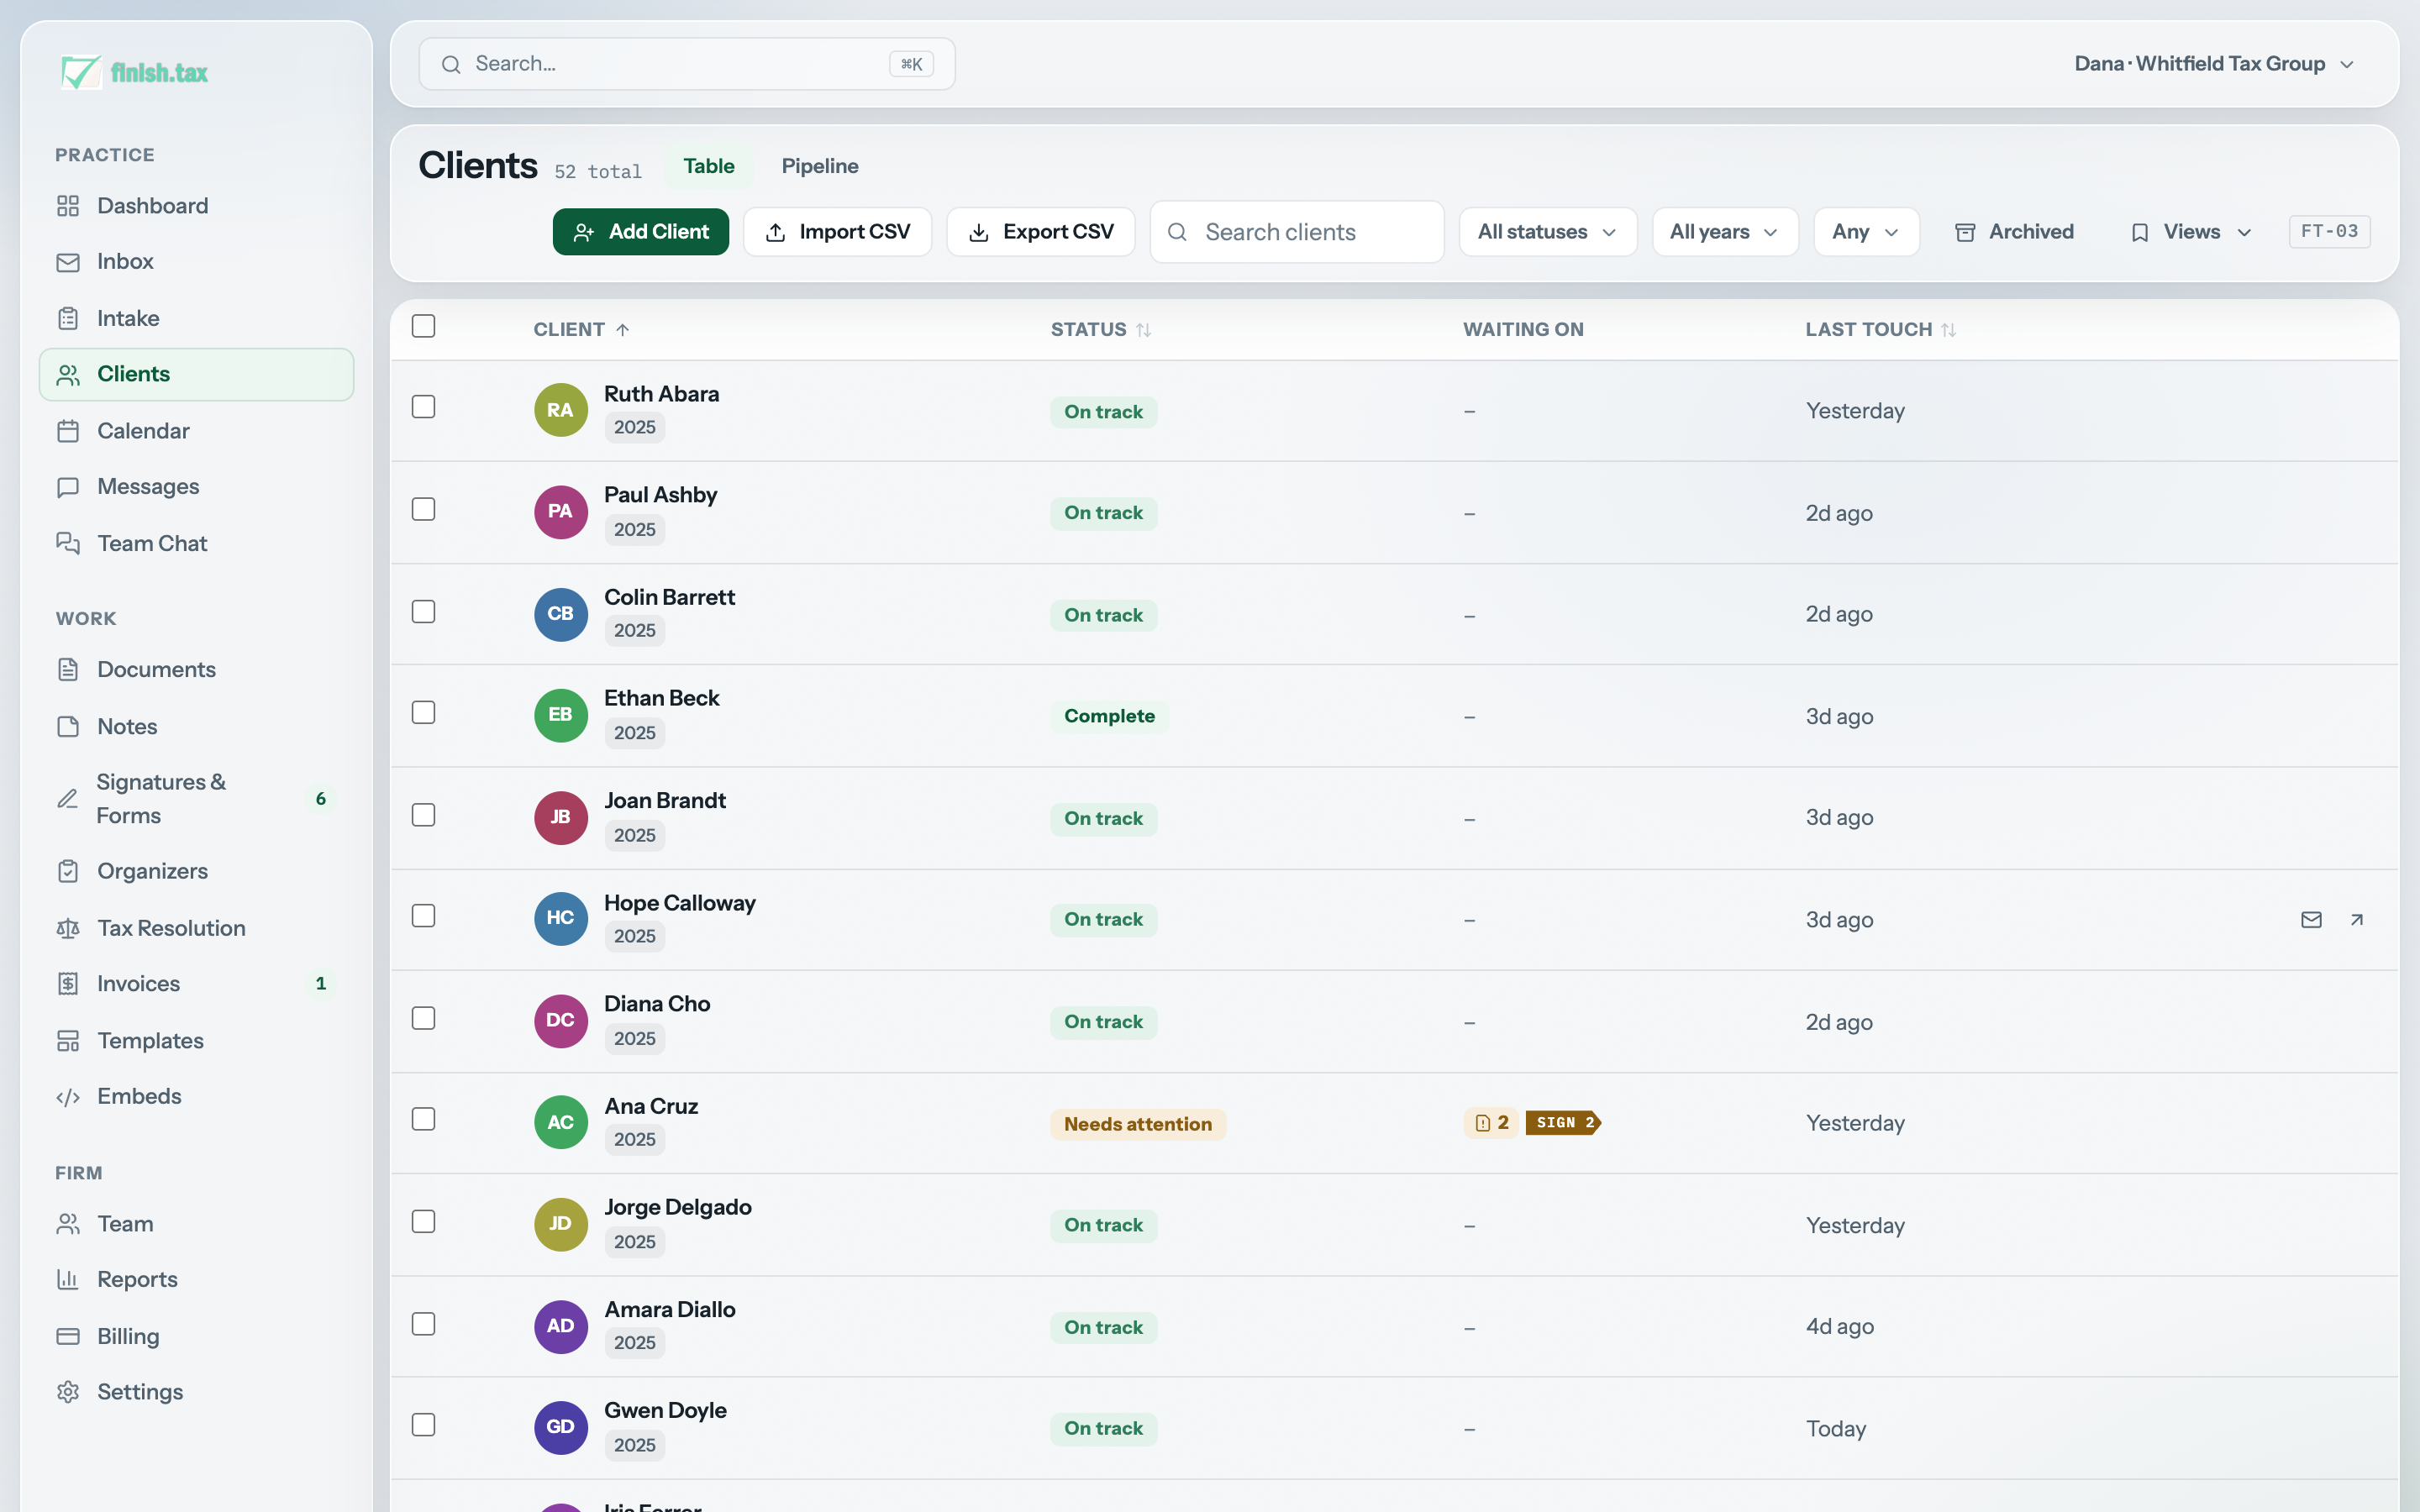This screenshot has width=2420, height=1512.
Task: Click the documents count badge for Ana Cruz
Action: [x=1491, y=1123]
